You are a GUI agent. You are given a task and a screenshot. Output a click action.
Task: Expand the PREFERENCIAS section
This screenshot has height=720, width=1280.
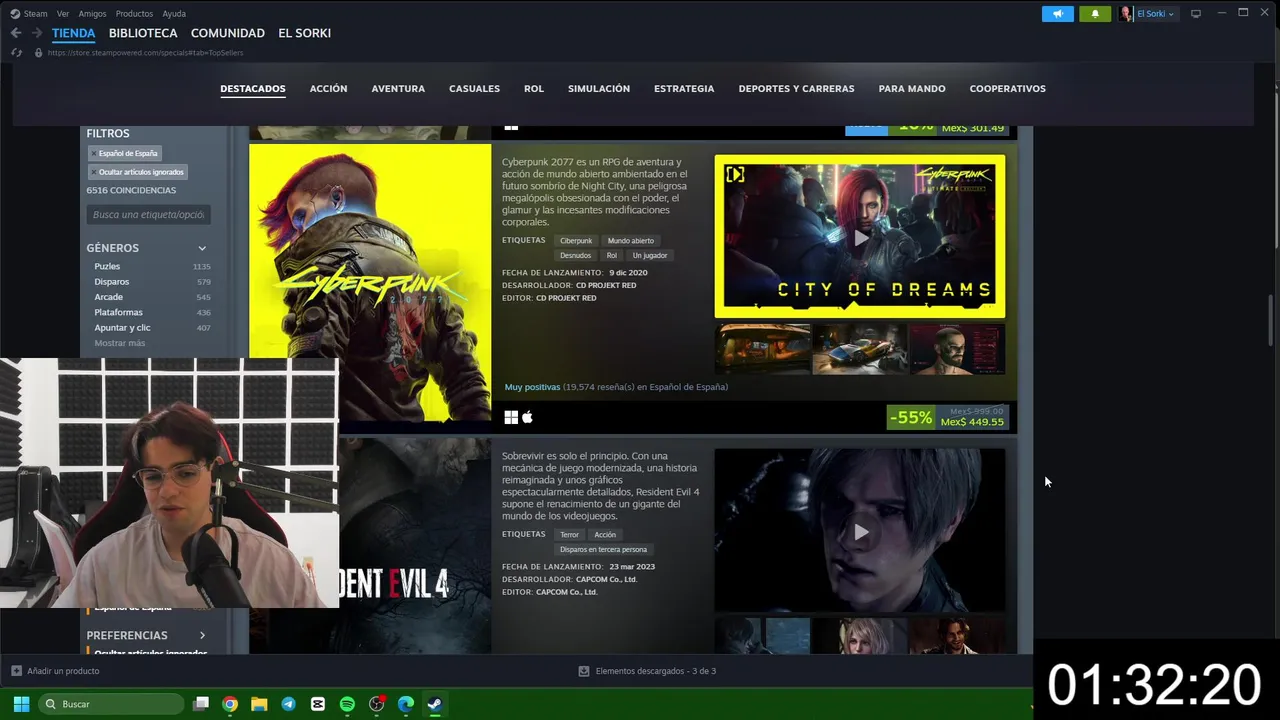coord(202,635)
